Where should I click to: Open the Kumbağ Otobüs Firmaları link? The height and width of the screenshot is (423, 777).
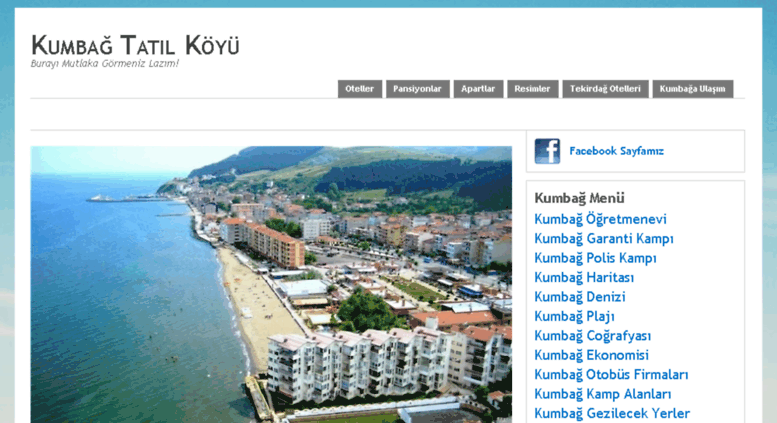[x=611, y=374]
